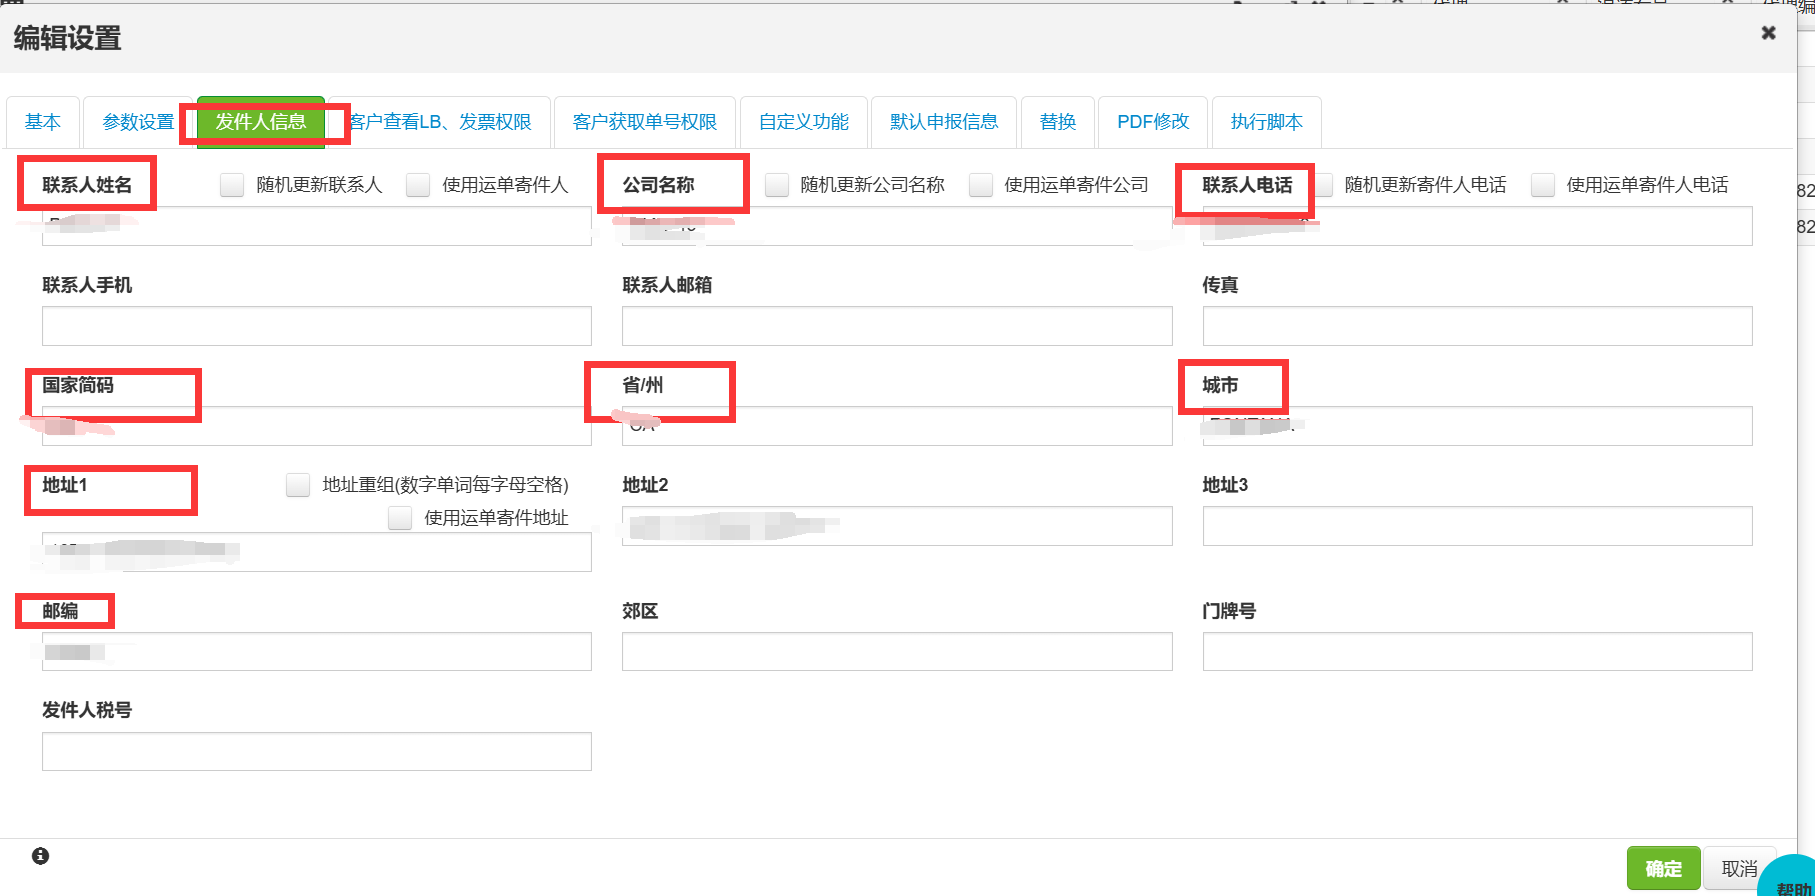Open the 自定义功能 tab
1815x896 pixels.
pos(804,122)
